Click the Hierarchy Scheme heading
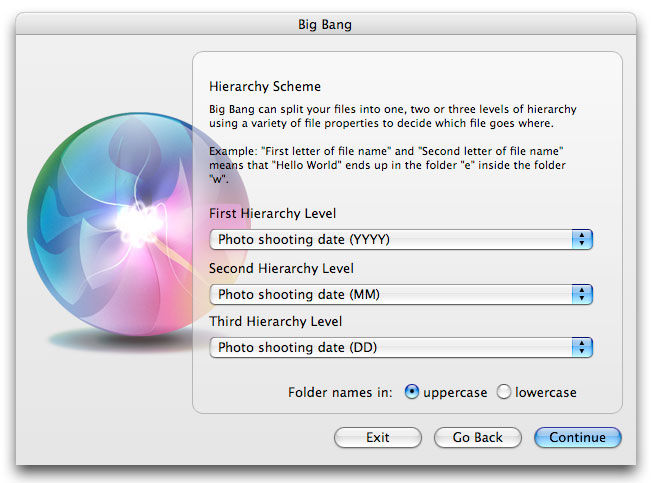This screenshot has height=483, width=652. point(265,86)
